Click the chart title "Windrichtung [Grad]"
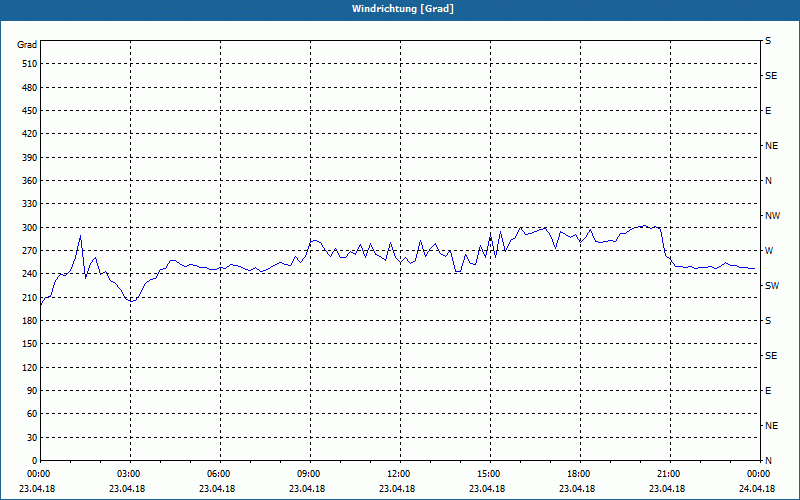The width and height of the screenshot is (800, 500). (403, 9)
